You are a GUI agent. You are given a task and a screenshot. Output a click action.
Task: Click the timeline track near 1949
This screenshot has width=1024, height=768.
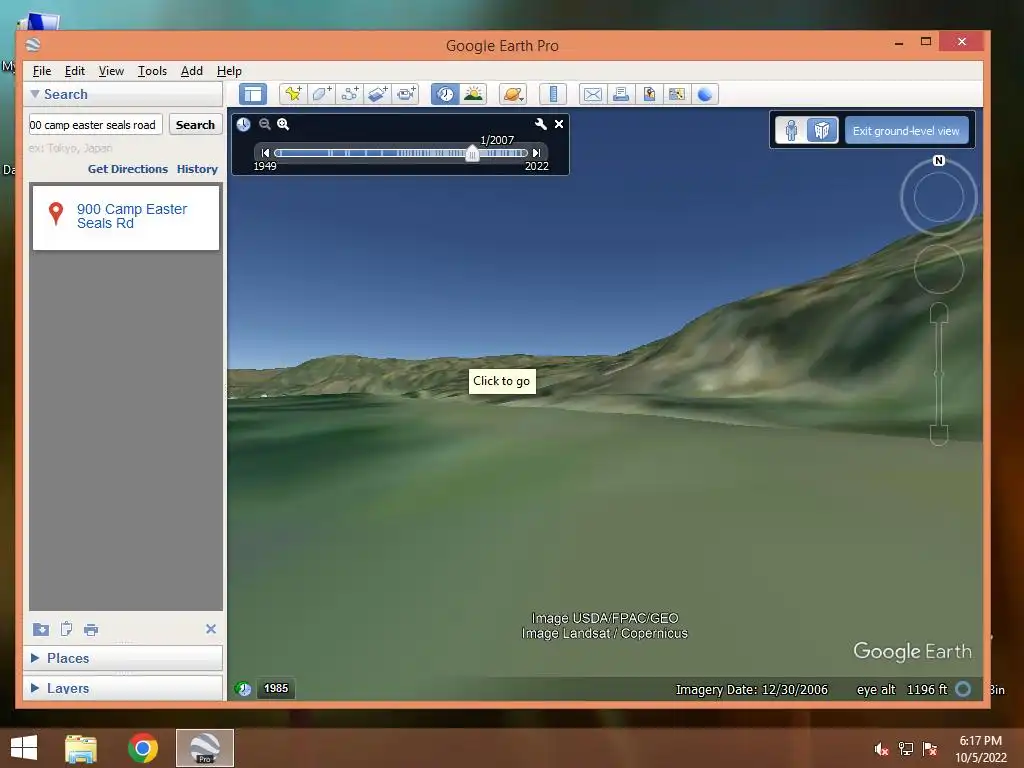[x=280, y=153]
